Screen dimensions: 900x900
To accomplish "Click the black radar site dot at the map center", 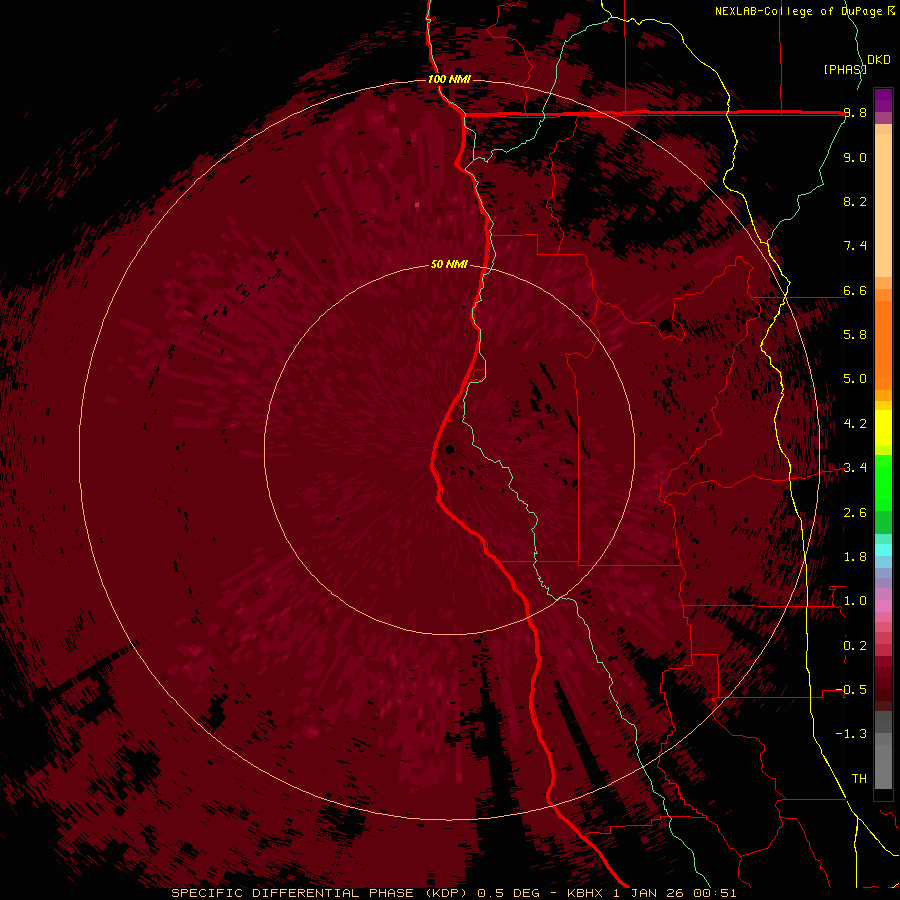I will 450,449.
